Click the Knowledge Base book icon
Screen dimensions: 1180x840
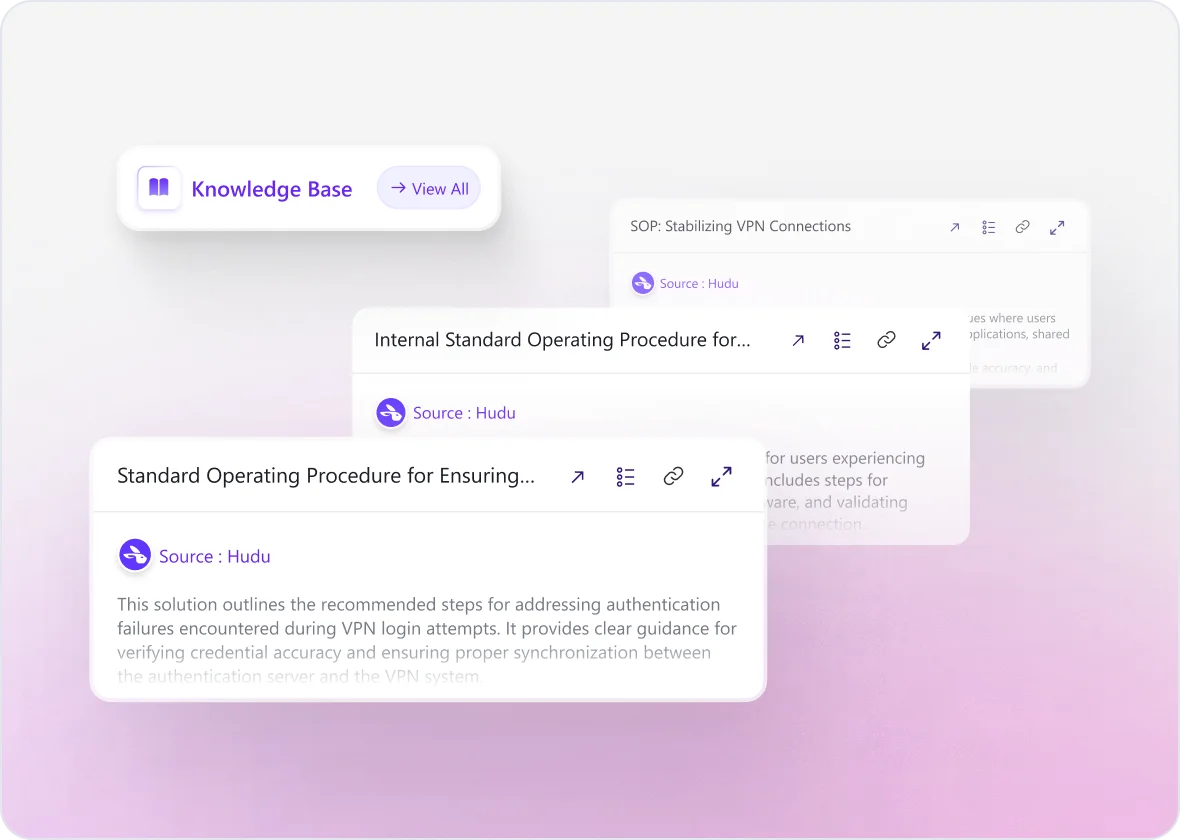(159, 188)
